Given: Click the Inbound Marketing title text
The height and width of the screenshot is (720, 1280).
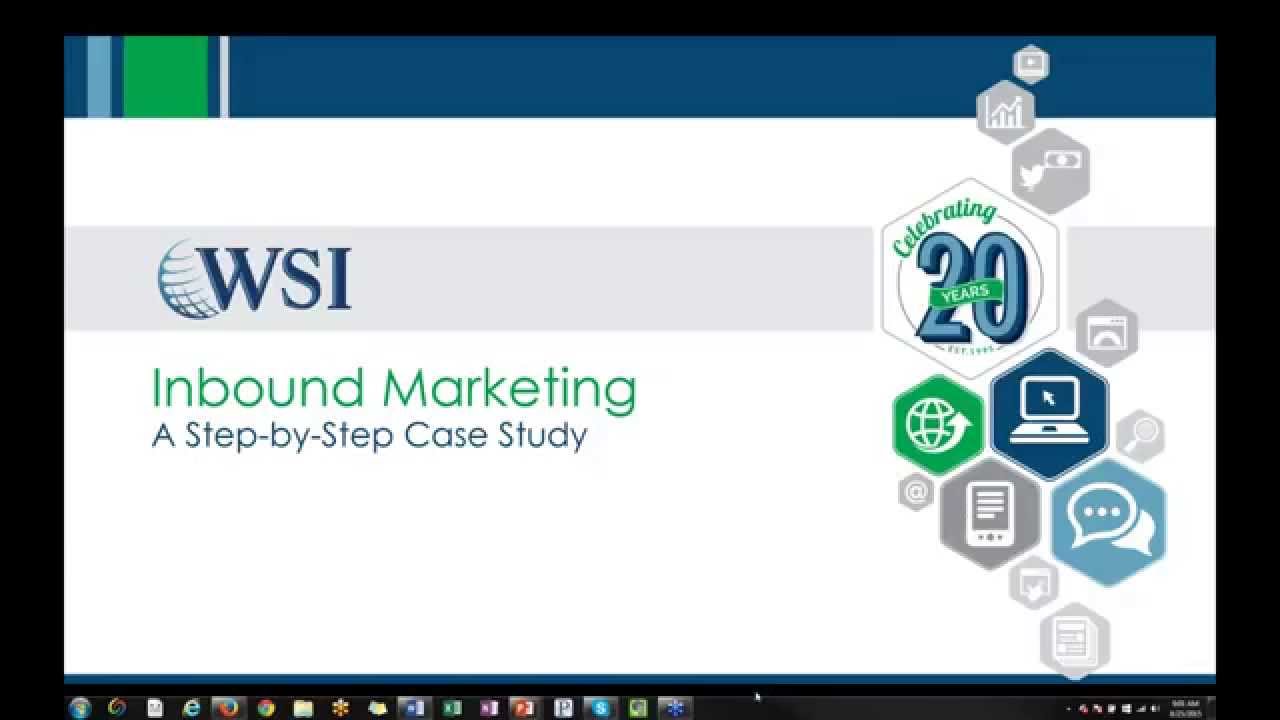Looking at the screenshot, I should click(x=394, y=388).
